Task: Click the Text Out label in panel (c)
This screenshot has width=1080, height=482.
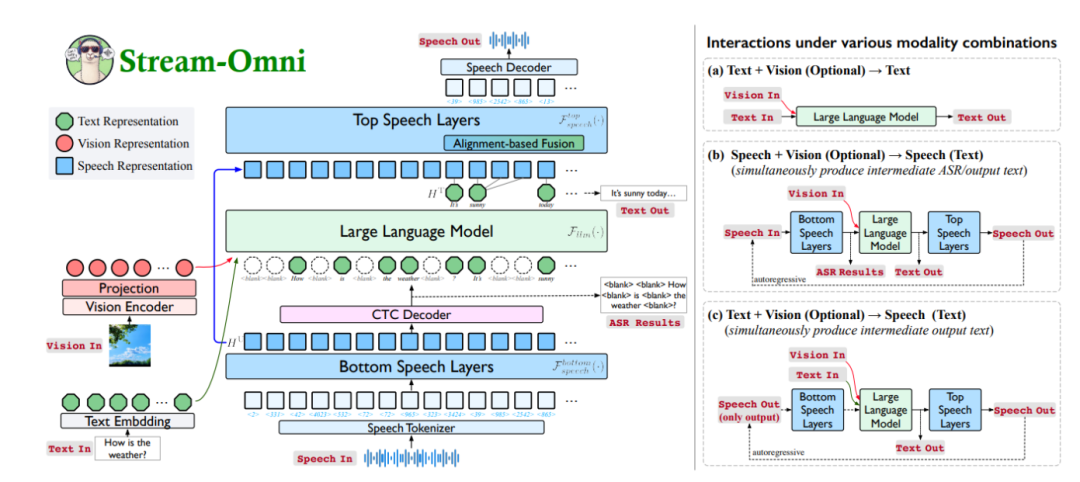Action: [x=920, y=448]
